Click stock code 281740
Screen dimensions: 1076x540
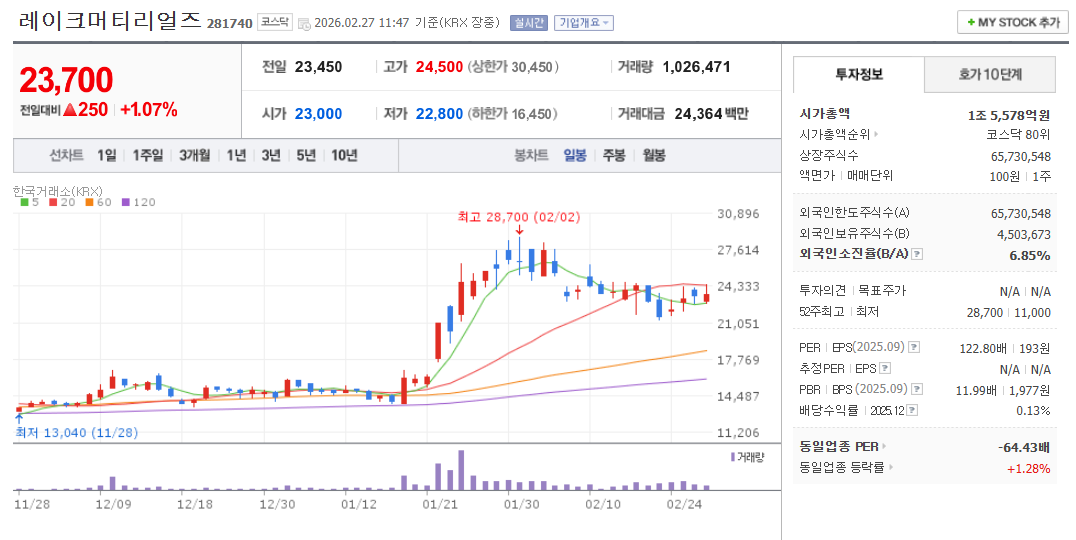pos(230,24)
